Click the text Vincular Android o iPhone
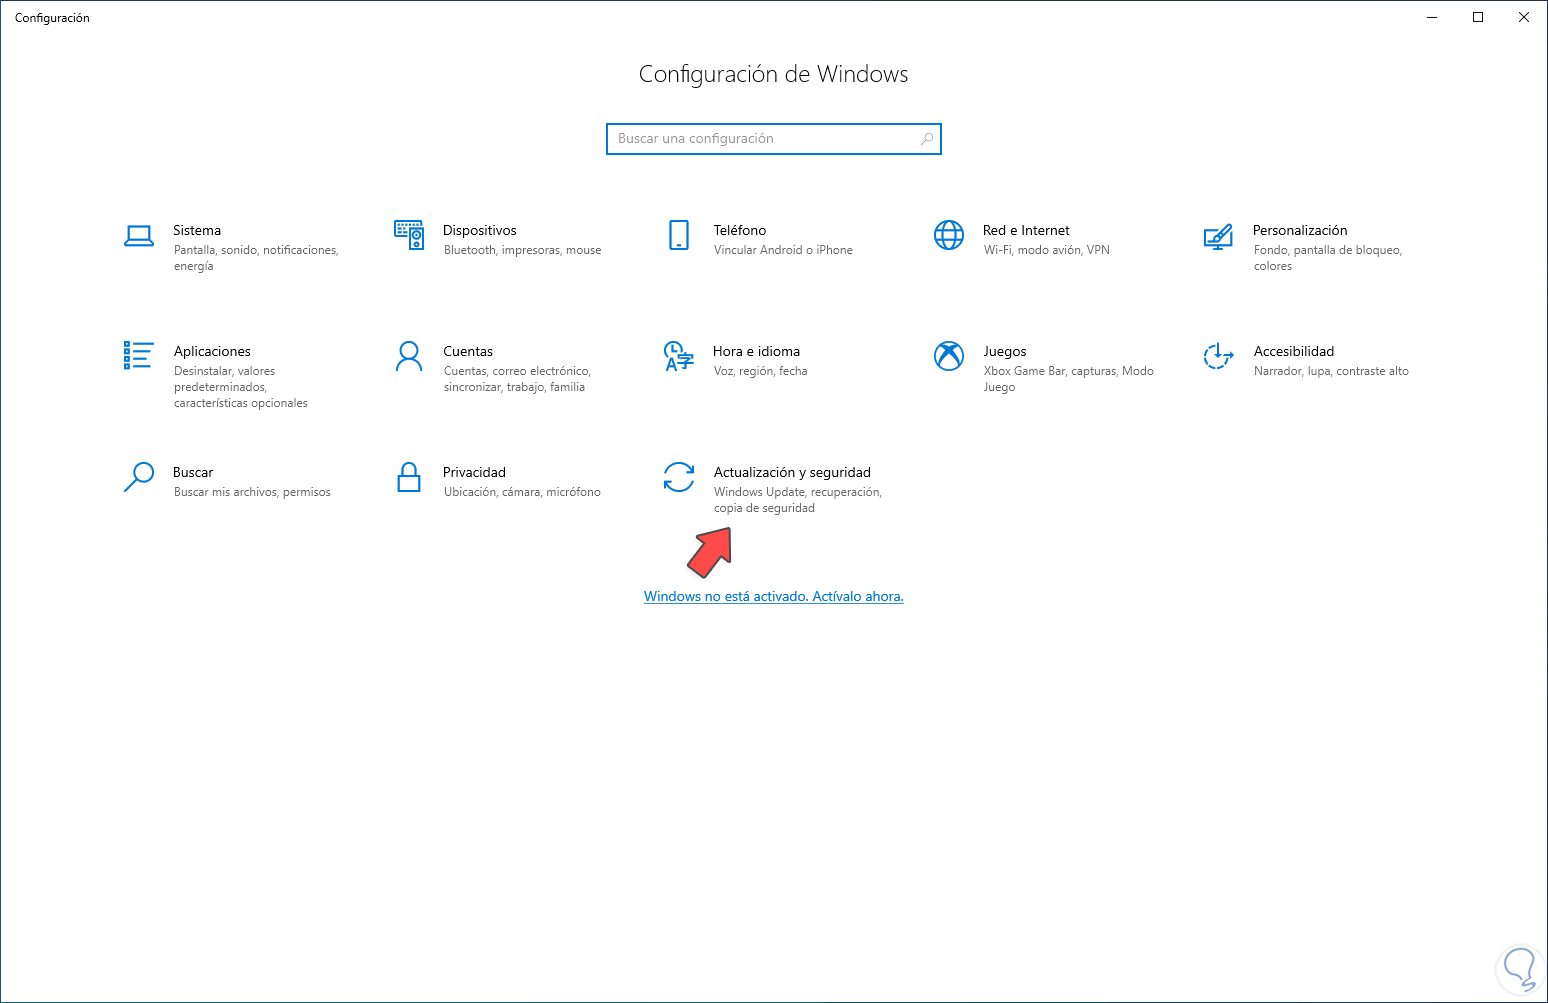The image size is (1548, 1003). tap(783, 250)
